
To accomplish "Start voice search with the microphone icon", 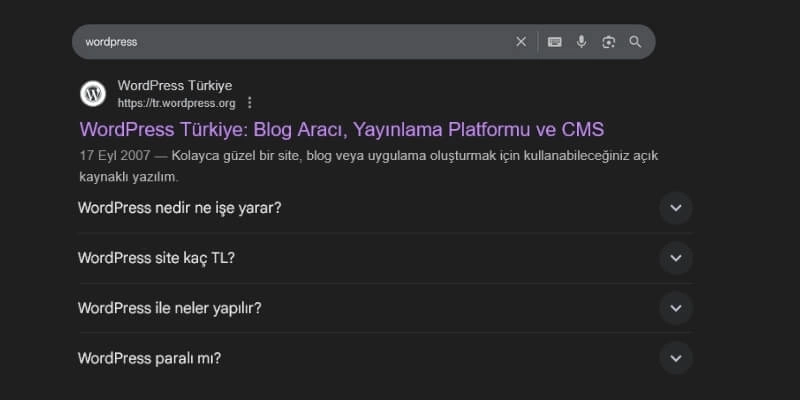I will click(581, 42).
